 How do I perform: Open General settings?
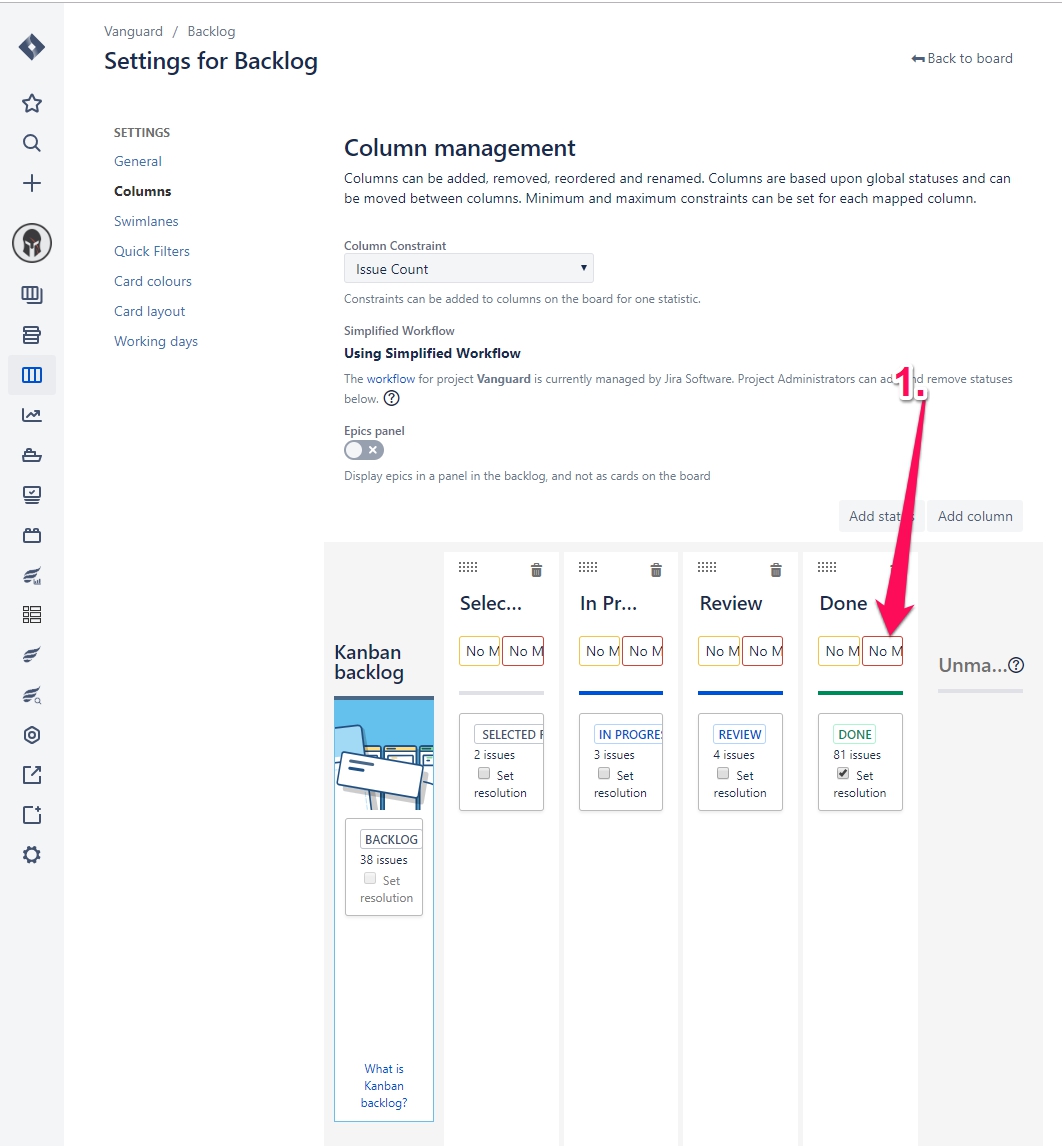coord(137,162)
